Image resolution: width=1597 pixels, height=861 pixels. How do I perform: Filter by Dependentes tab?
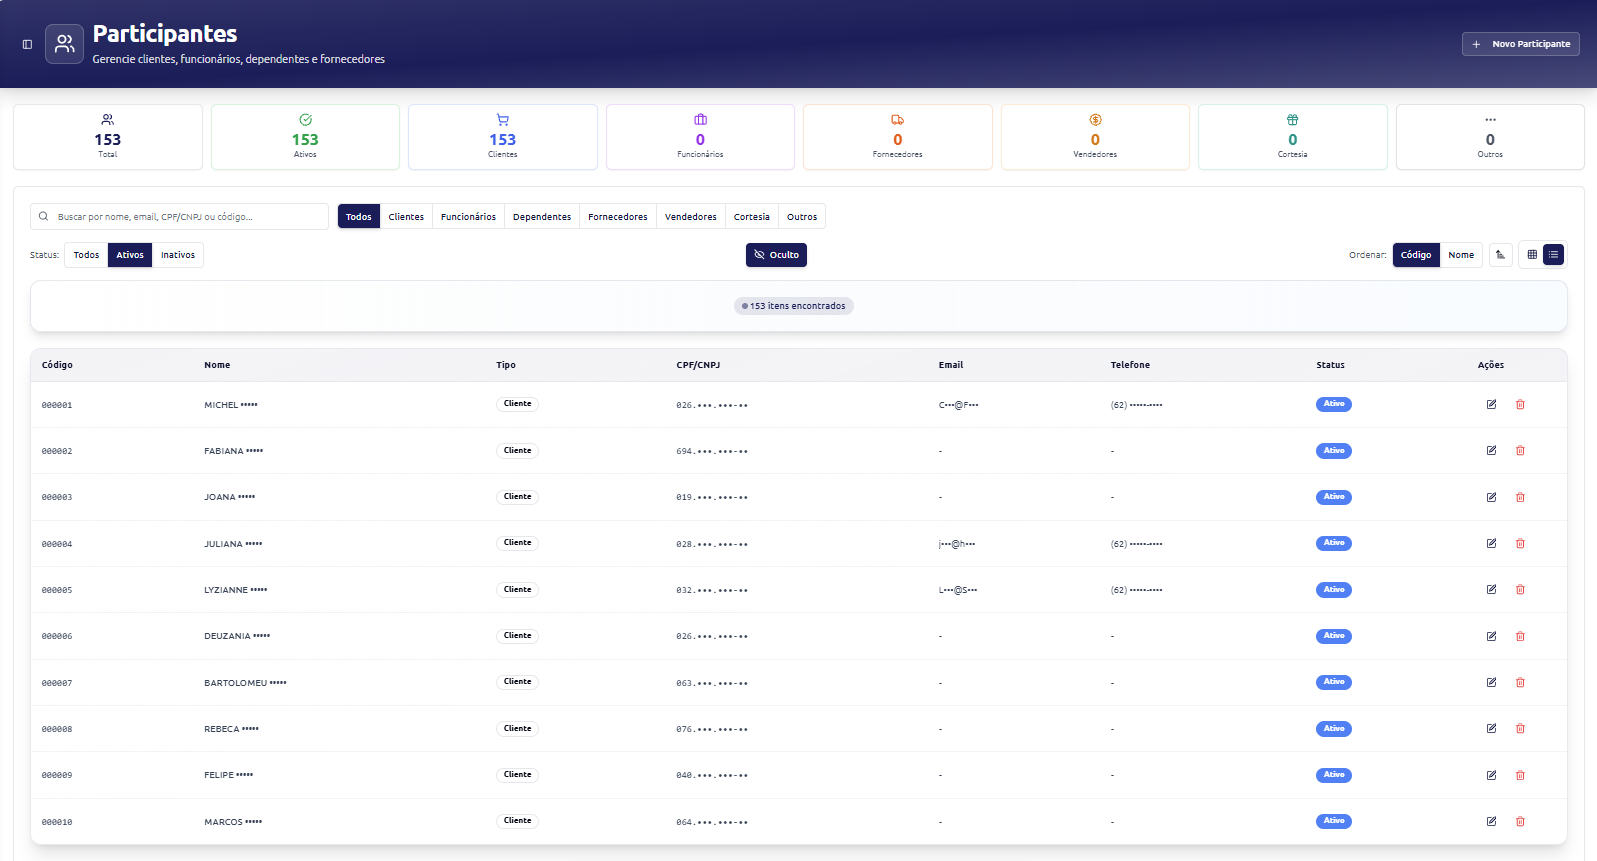tap(542, 217)
